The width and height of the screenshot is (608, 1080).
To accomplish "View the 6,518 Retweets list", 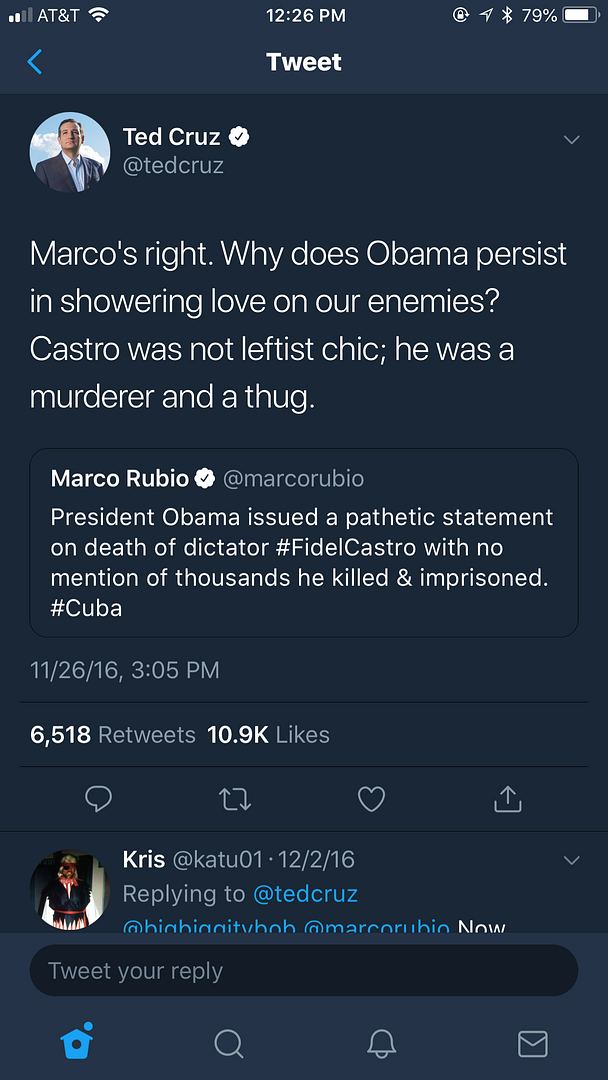I will (113, 735).
